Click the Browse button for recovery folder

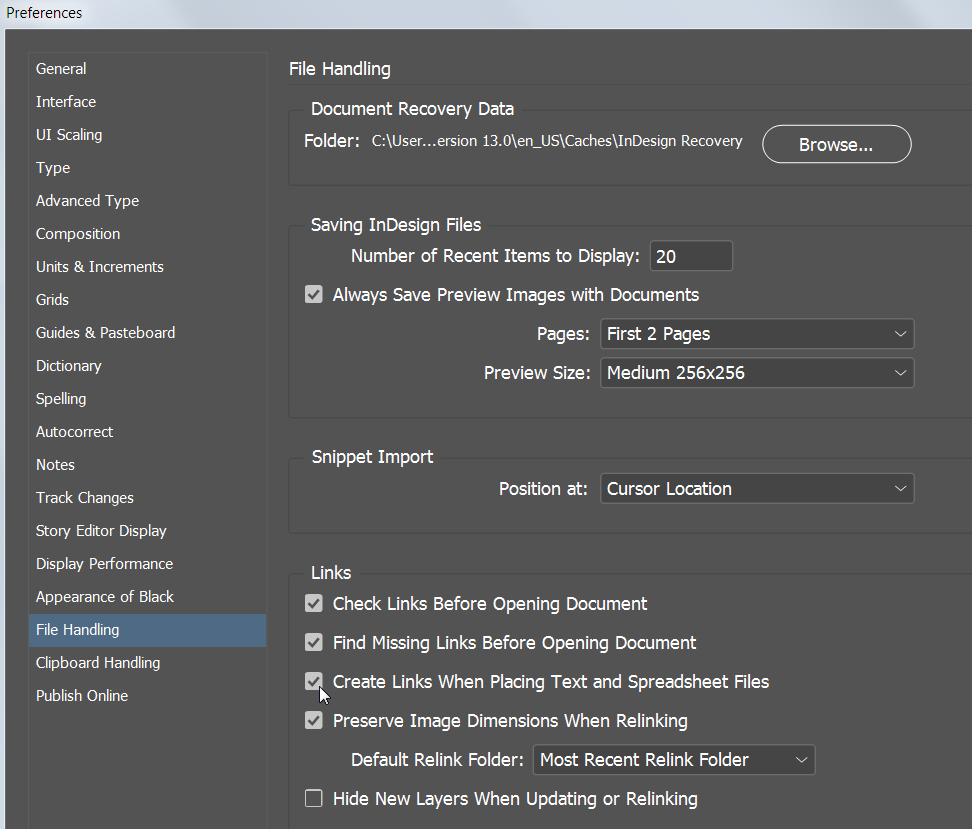click(x=836, y=144)
